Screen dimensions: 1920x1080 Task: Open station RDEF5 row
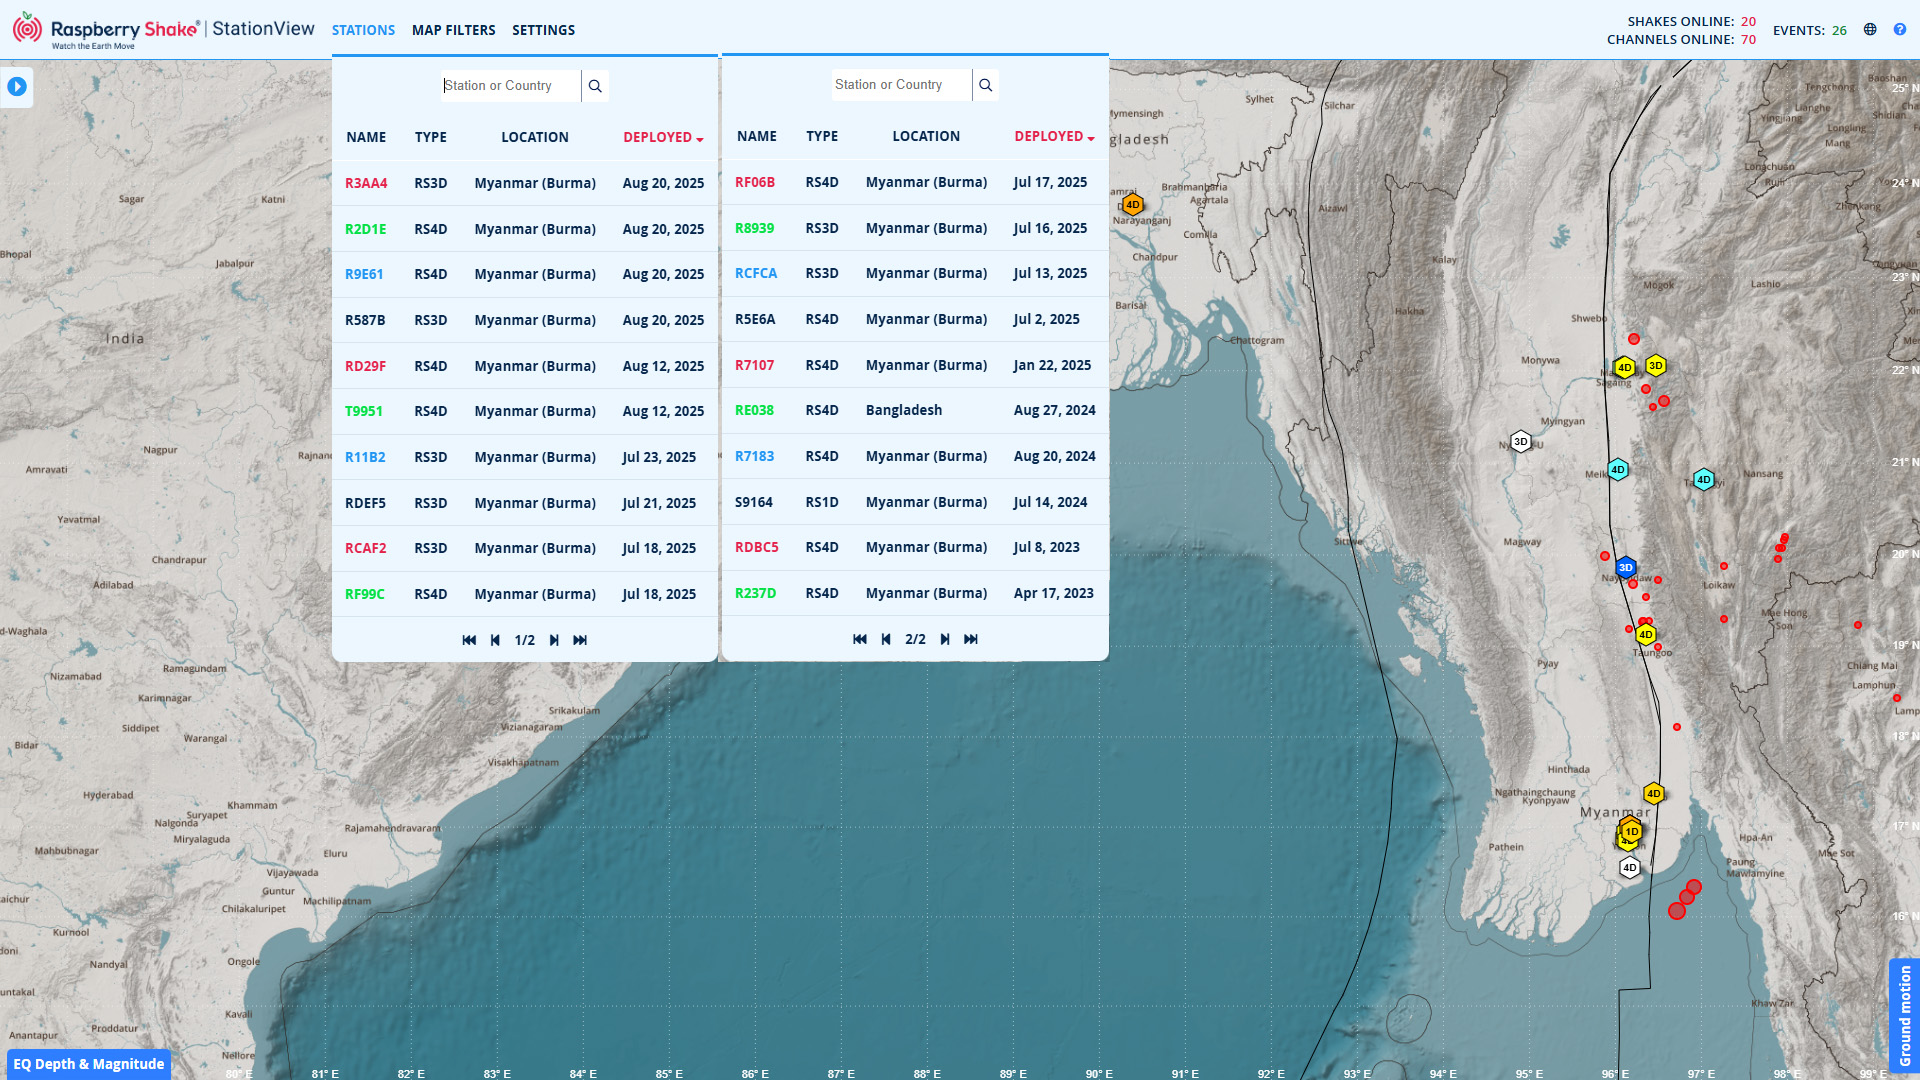click(525, 504)
